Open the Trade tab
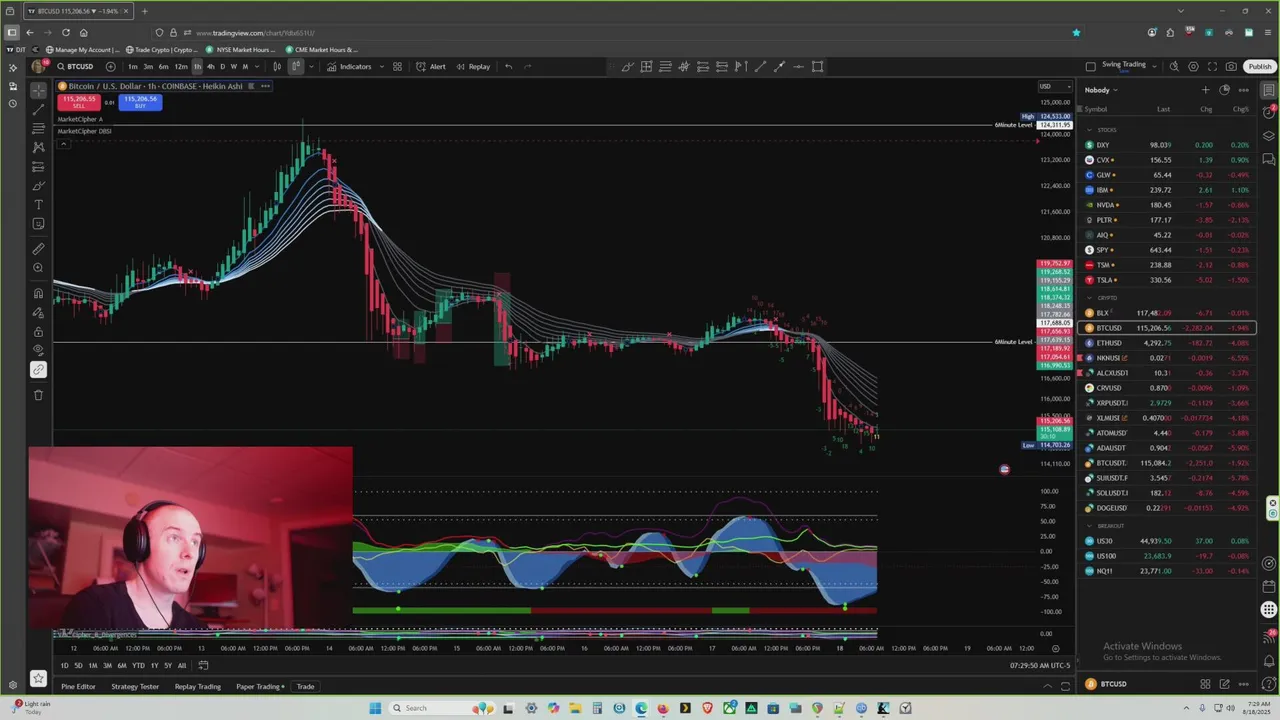 click(305, 687)
